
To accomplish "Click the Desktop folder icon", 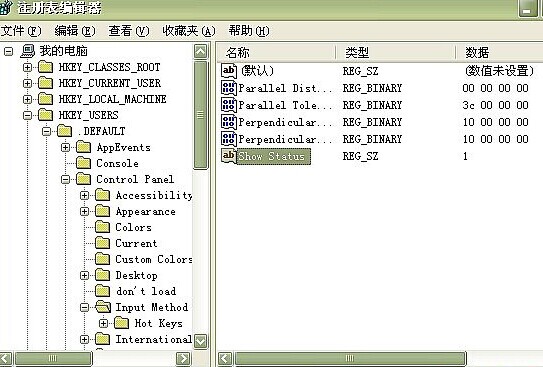I will (103, 275).
